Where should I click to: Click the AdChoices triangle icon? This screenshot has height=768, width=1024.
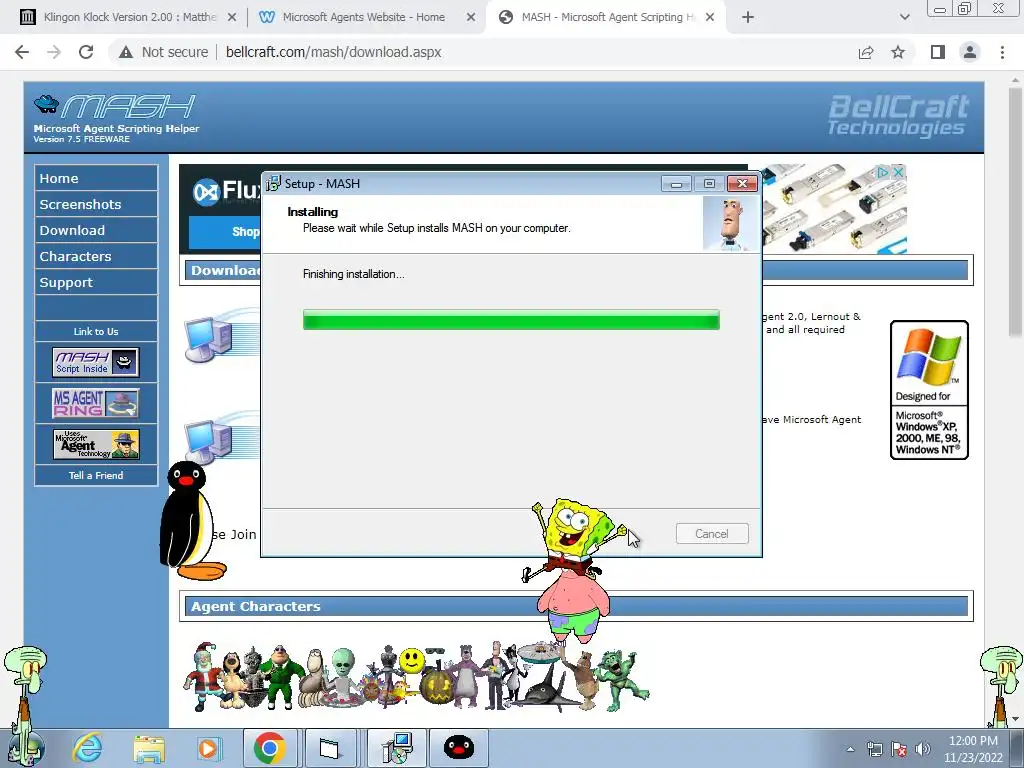(x=883, y=172)
